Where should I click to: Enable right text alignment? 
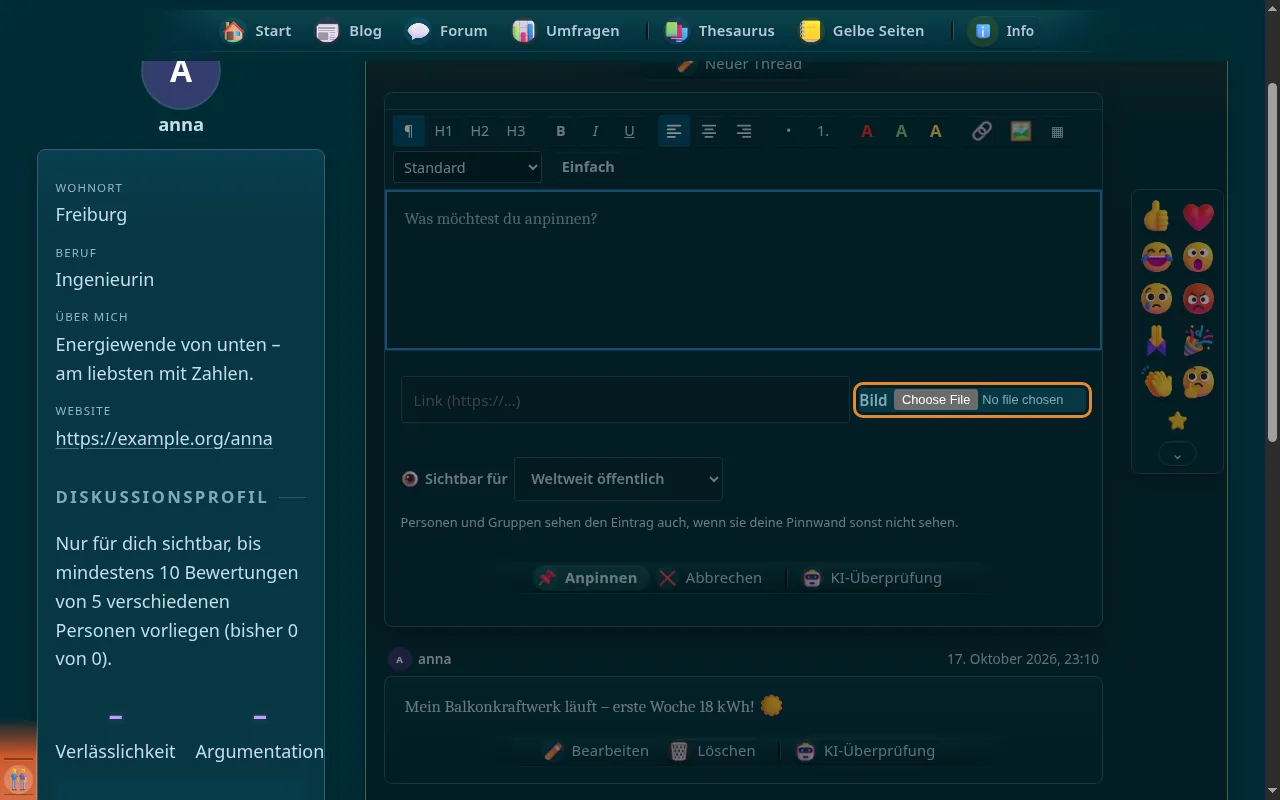coord(743,131)
